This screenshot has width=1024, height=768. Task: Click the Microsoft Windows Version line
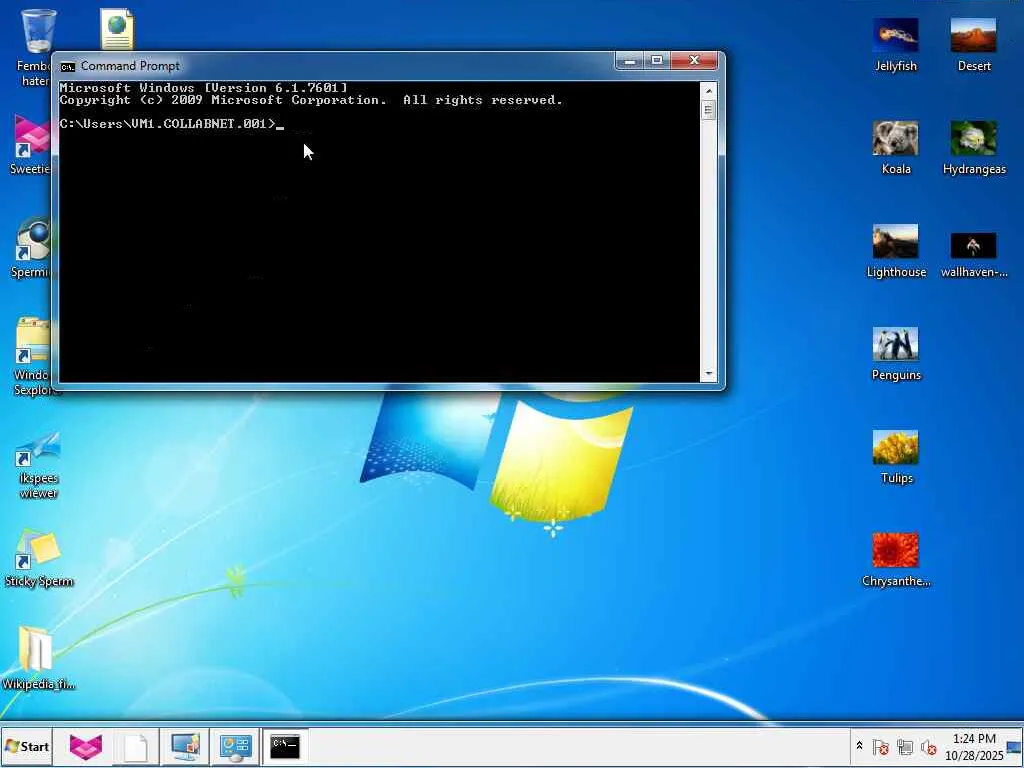click(203, 88)
